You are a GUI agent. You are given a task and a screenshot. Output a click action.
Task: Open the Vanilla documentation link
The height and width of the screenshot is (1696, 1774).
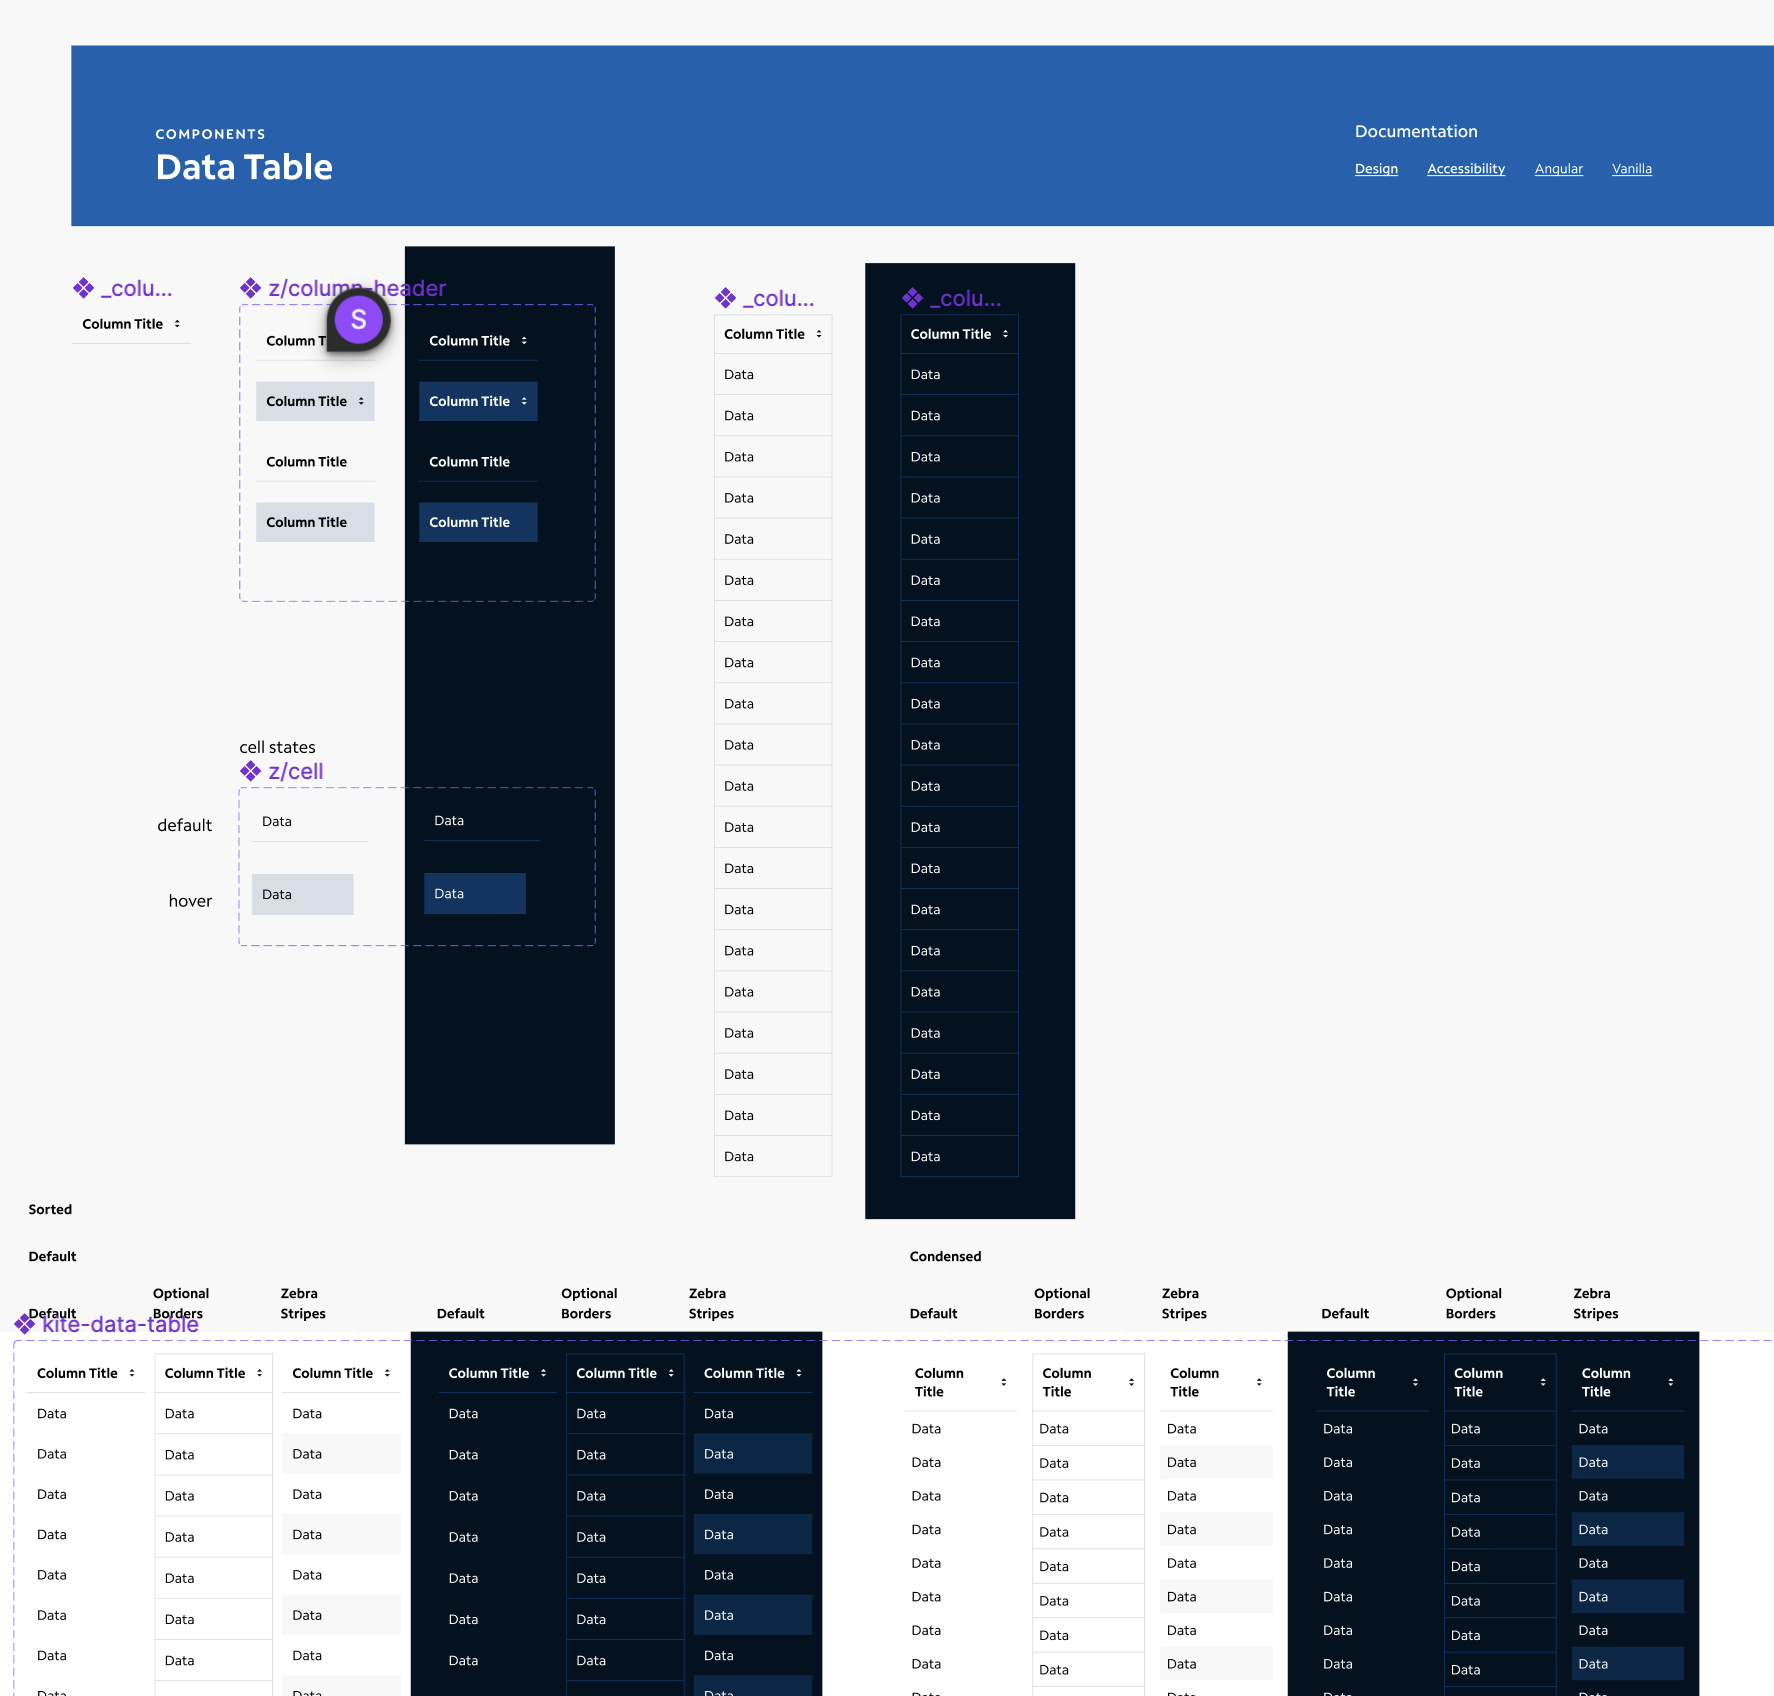[1632, 169]
